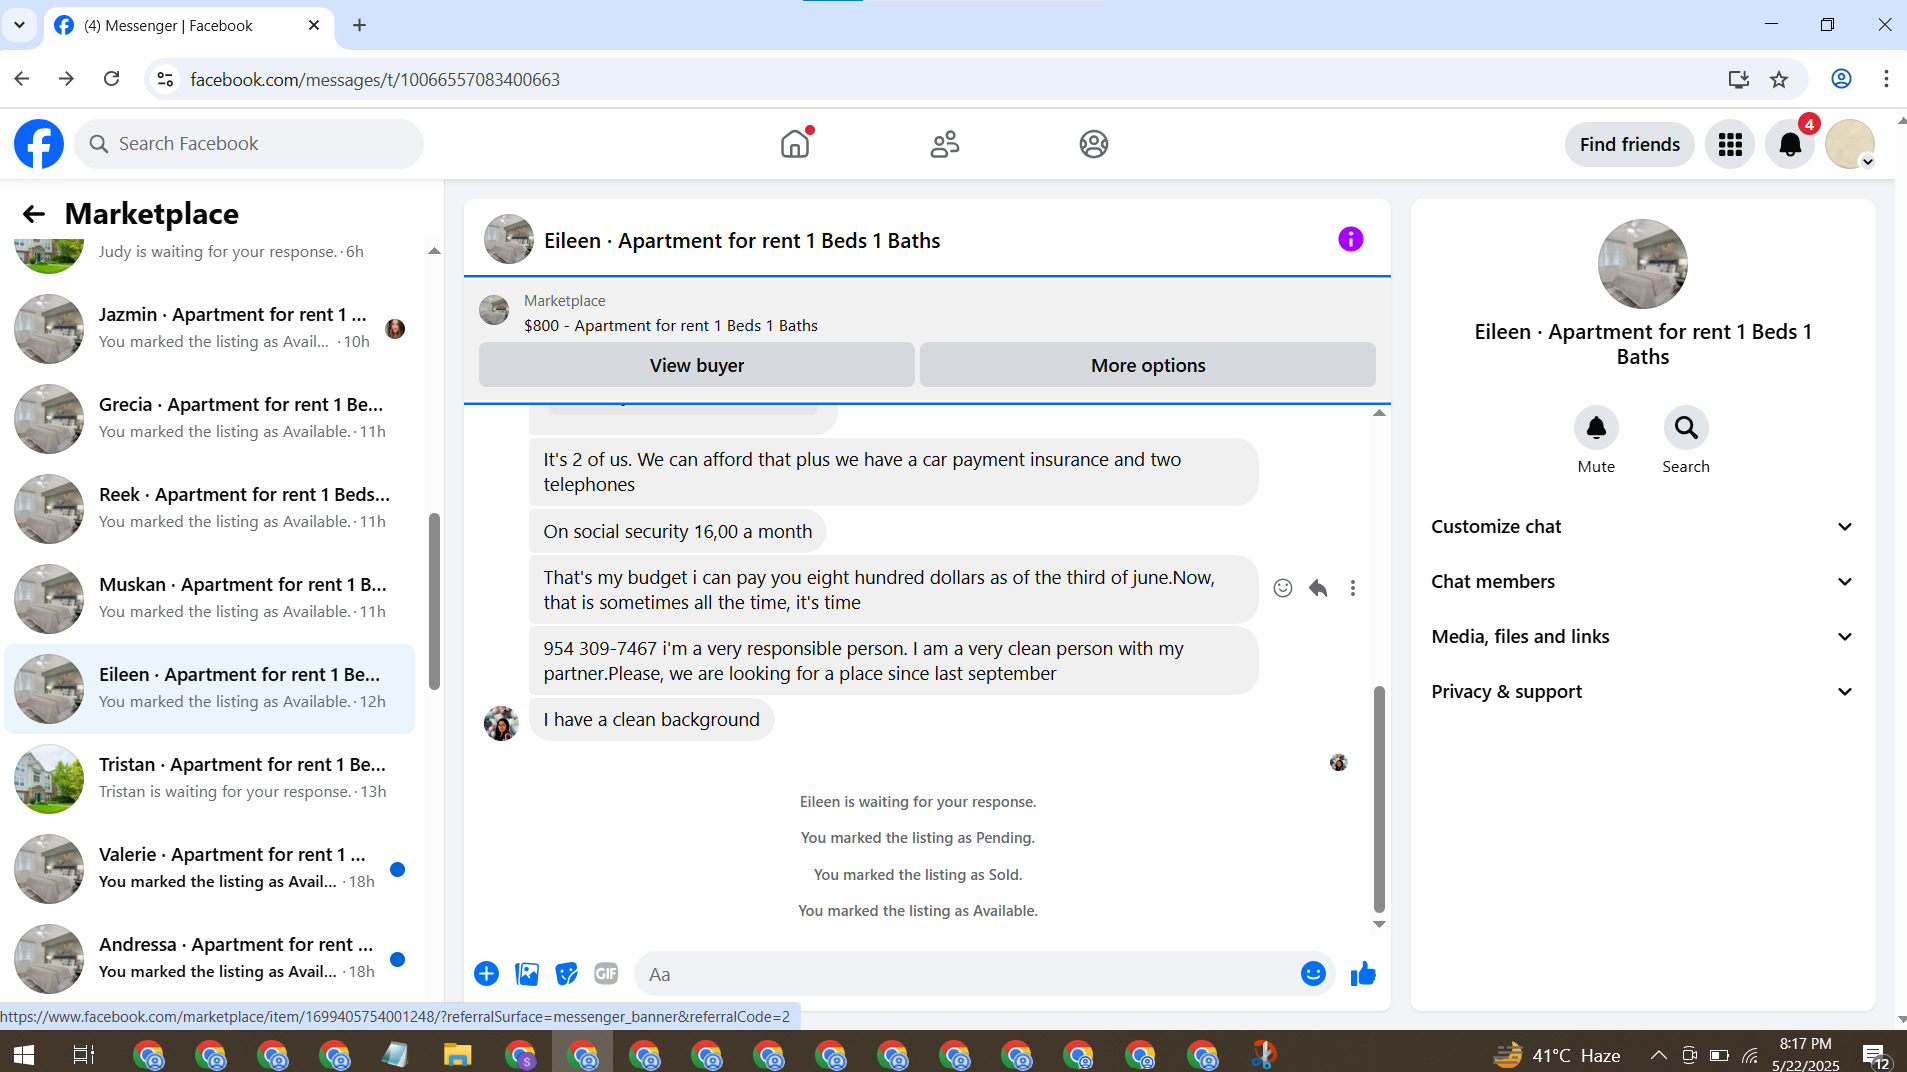Expand the Customize chat section
The width and height of the screenshot is (1907, 1072).
(x=1643, y=527)
